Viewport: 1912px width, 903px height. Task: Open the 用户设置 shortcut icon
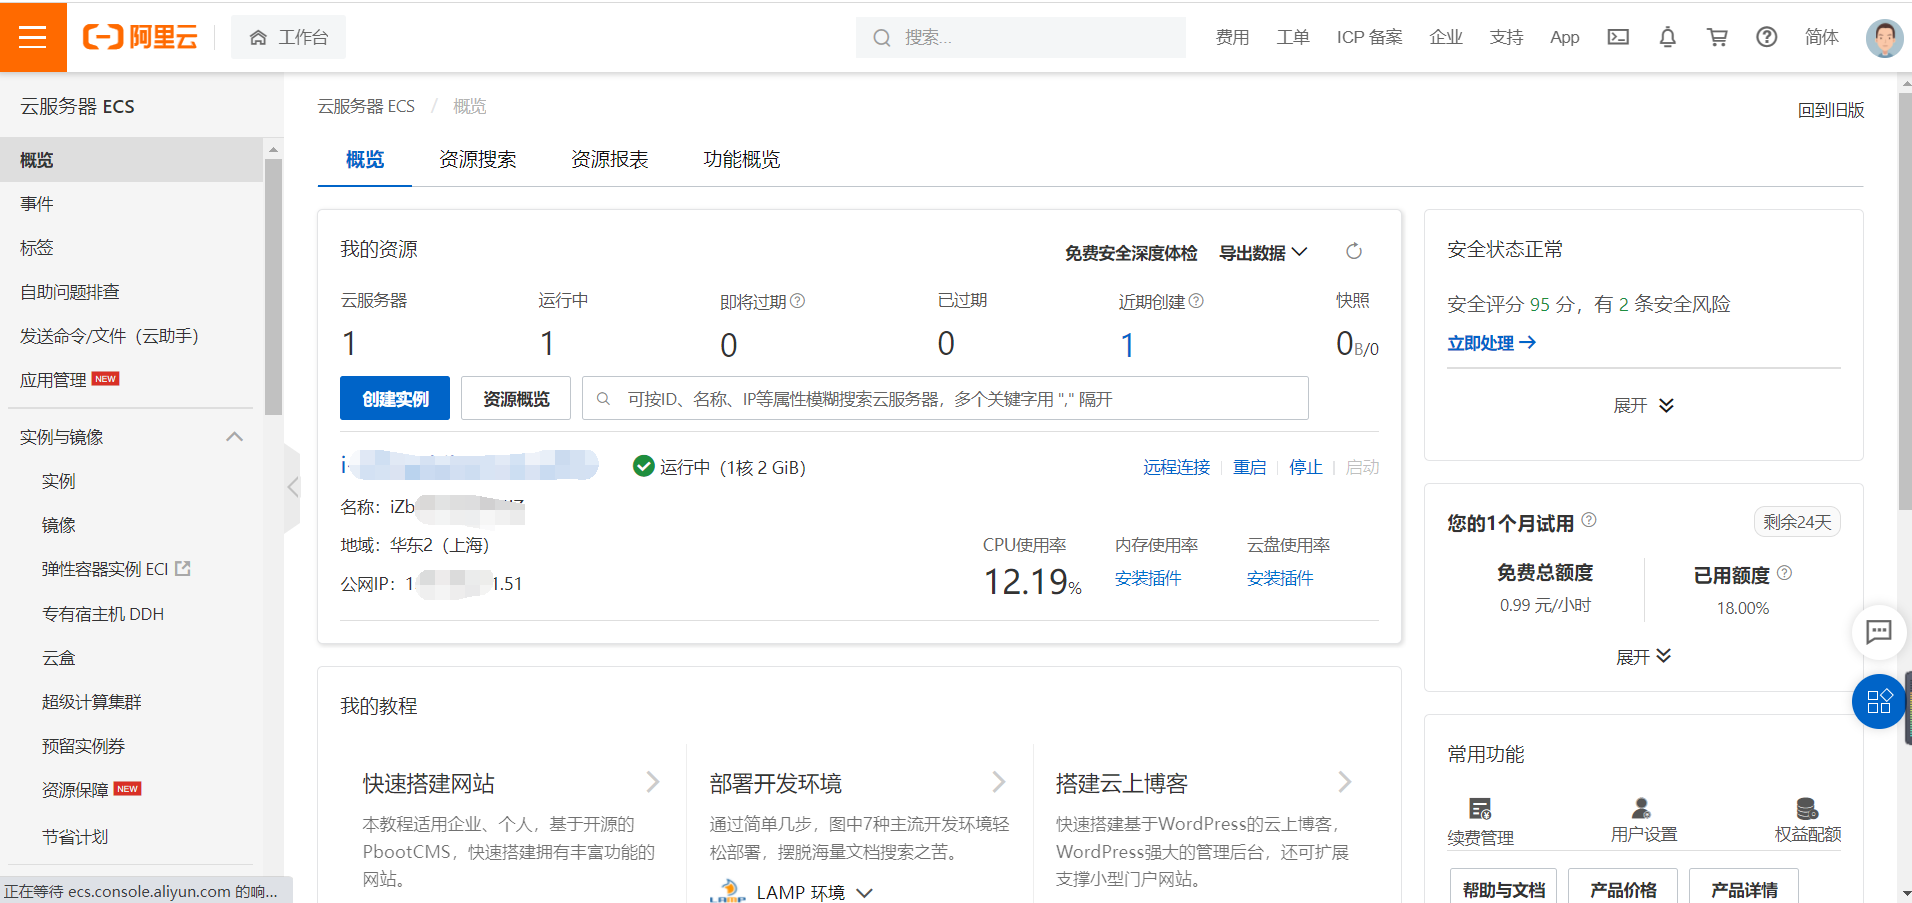pyautogui.click(x=1641, y=808)
